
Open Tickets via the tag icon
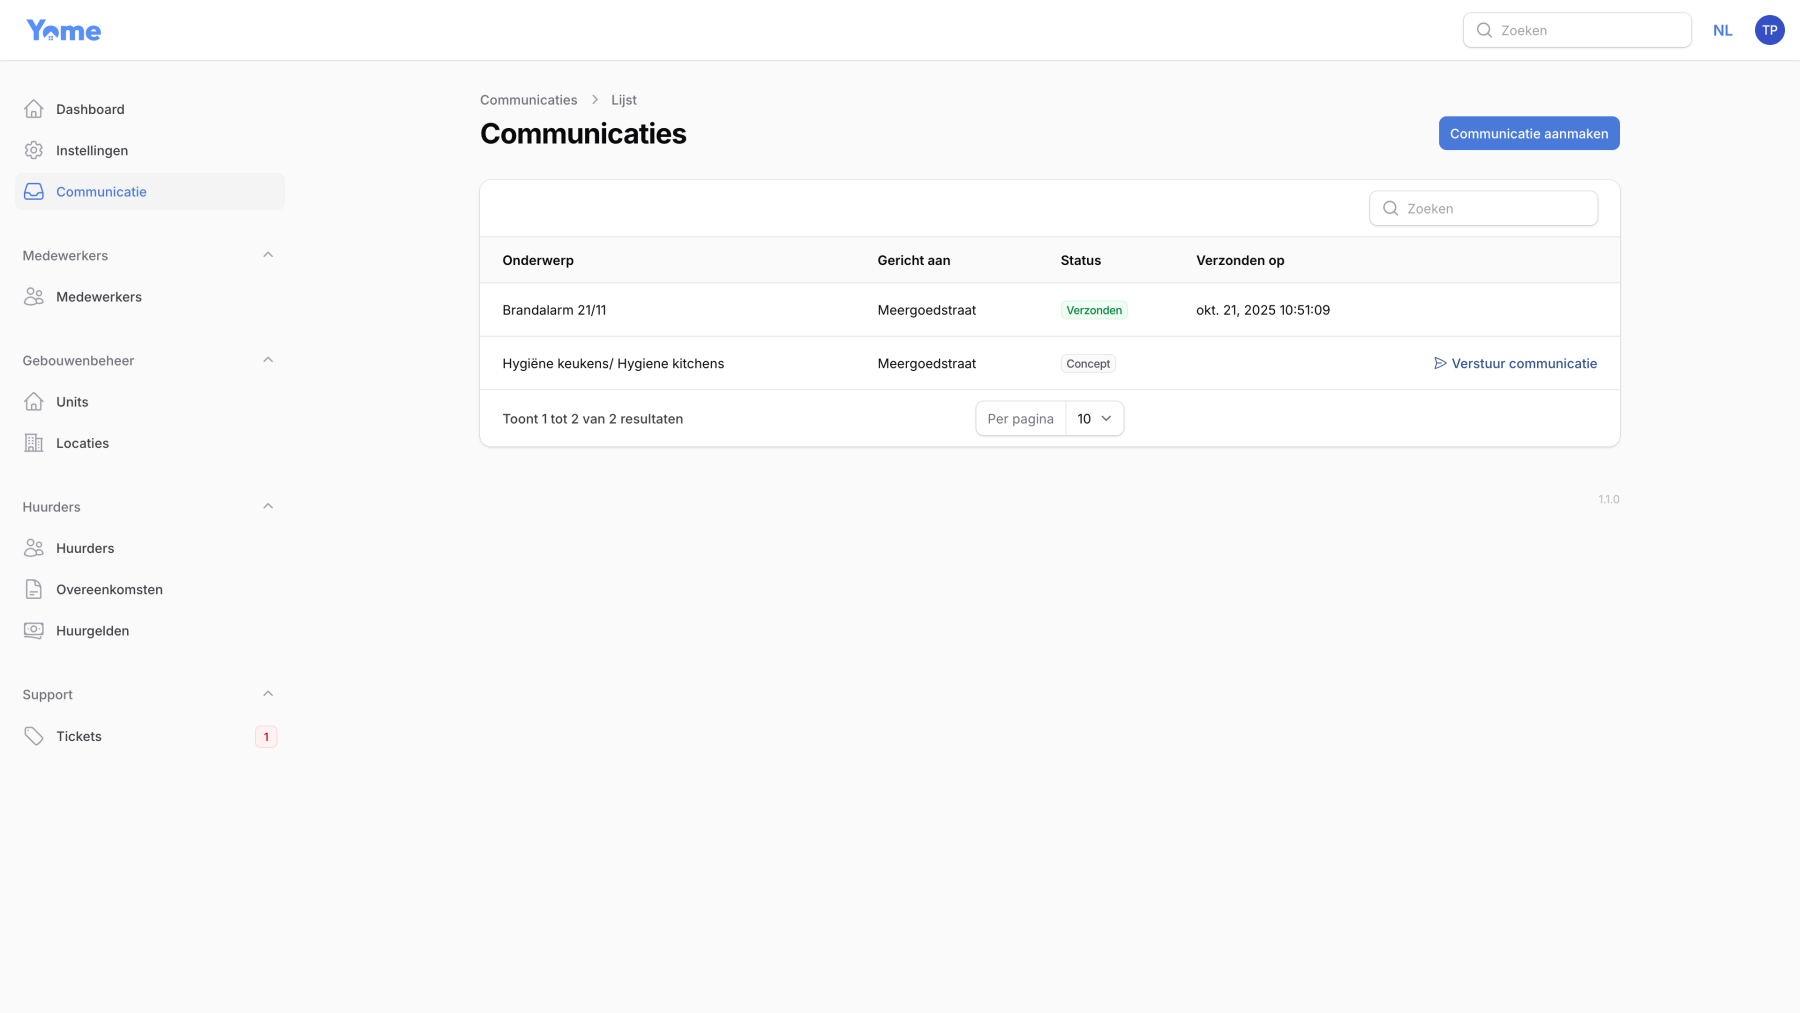(34, 736)
